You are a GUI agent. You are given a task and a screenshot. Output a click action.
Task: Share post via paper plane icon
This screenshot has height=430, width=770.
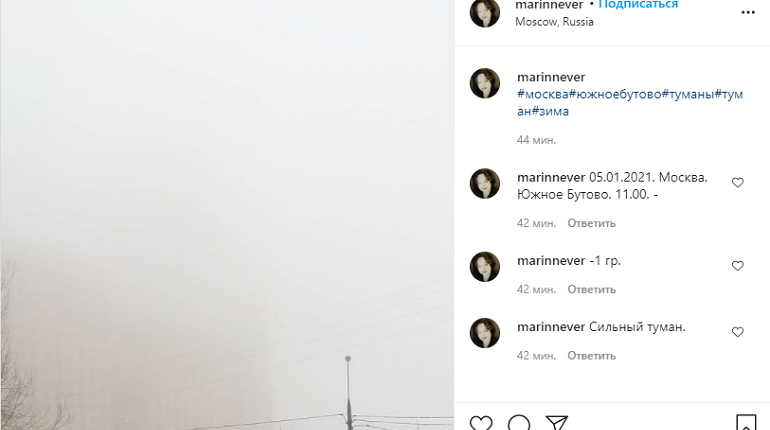[x=557, y=423]
